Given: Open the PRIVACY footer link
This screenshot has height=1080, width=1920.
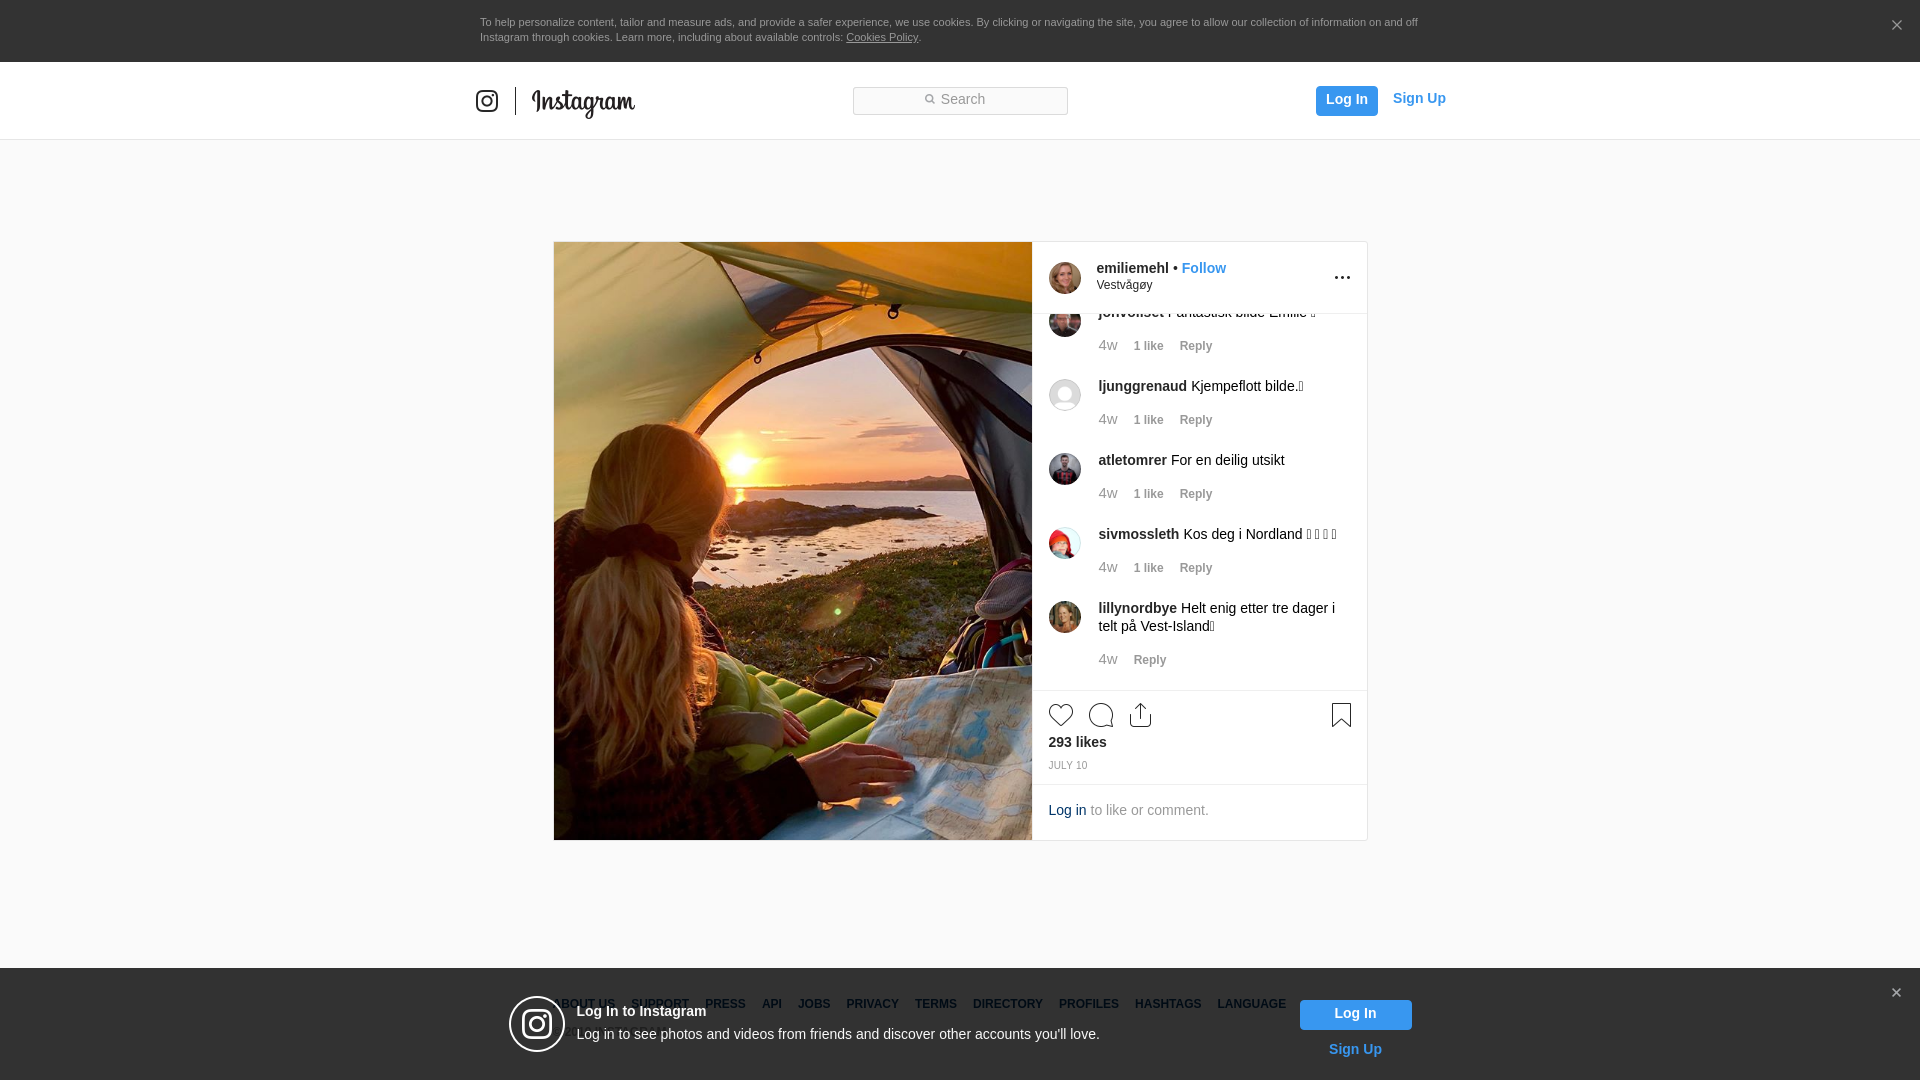Looking at the screenshot, I should [x=872, y=1004].
